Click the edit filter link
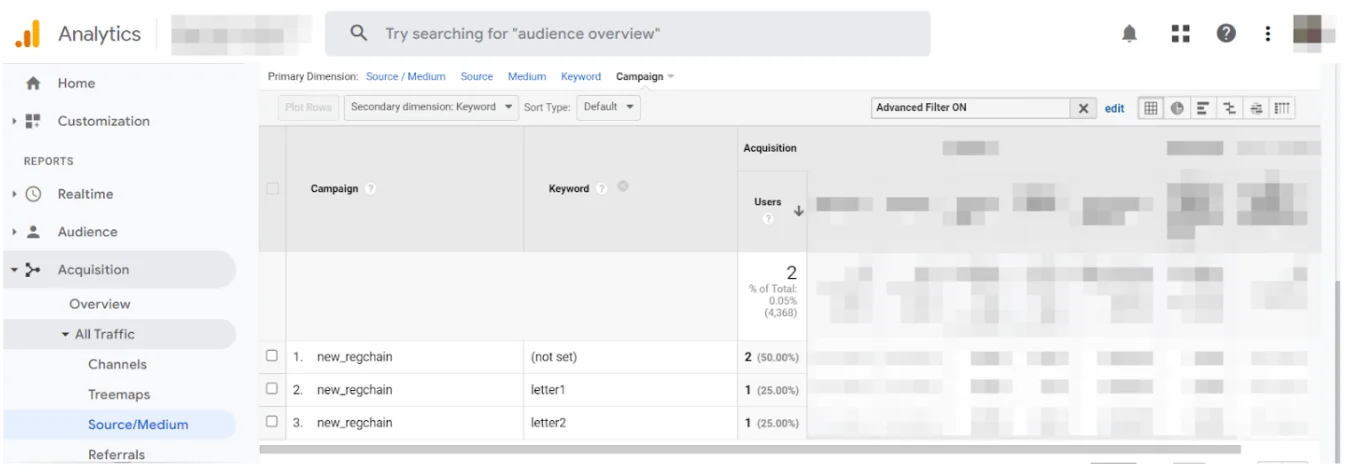The image size is (1348, 476). pyautogui.click(x=1115, y=109)
